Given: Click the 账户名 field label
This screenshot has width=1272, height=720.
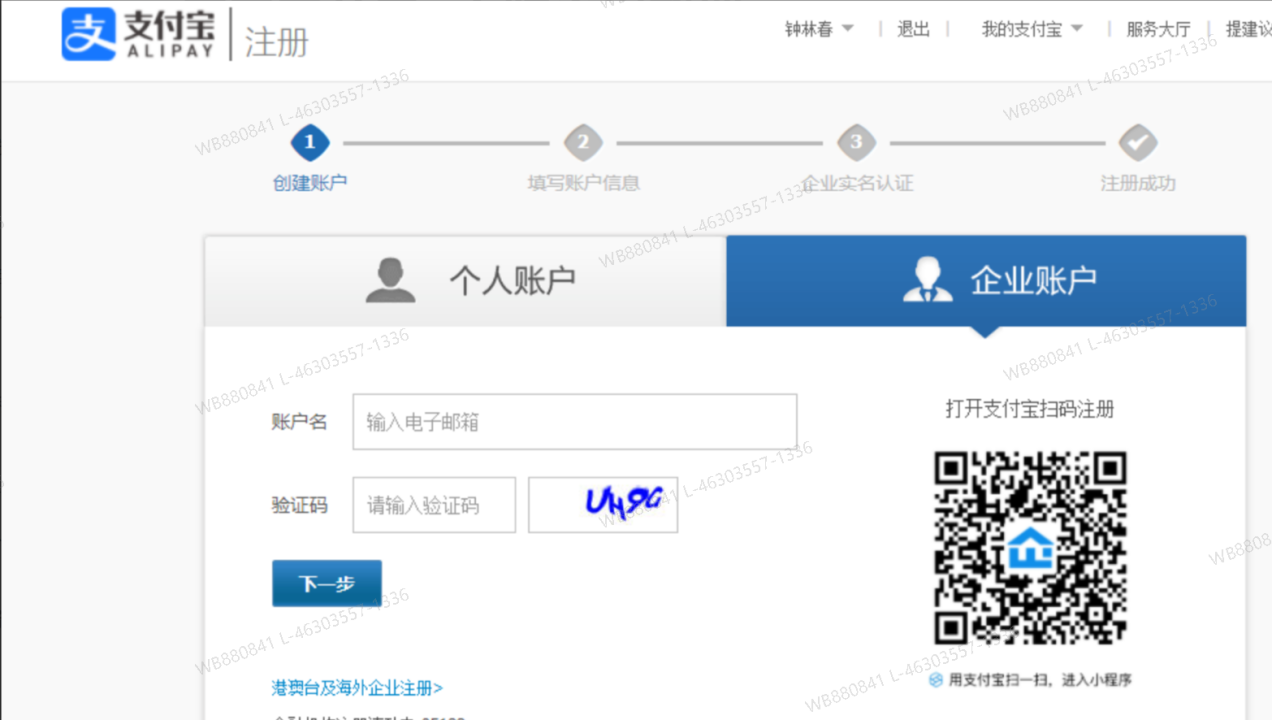Looking at the screenshot, I should tap(299, 422).
